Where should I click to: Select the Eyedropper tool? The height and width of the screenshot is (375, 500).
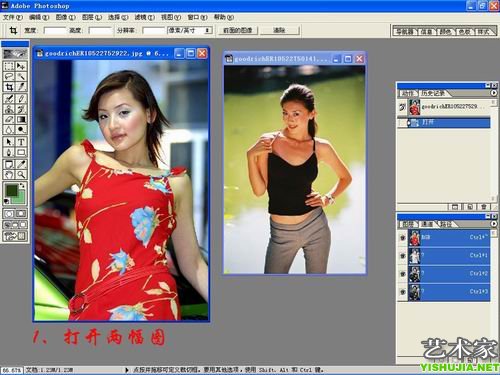(21, 164)
